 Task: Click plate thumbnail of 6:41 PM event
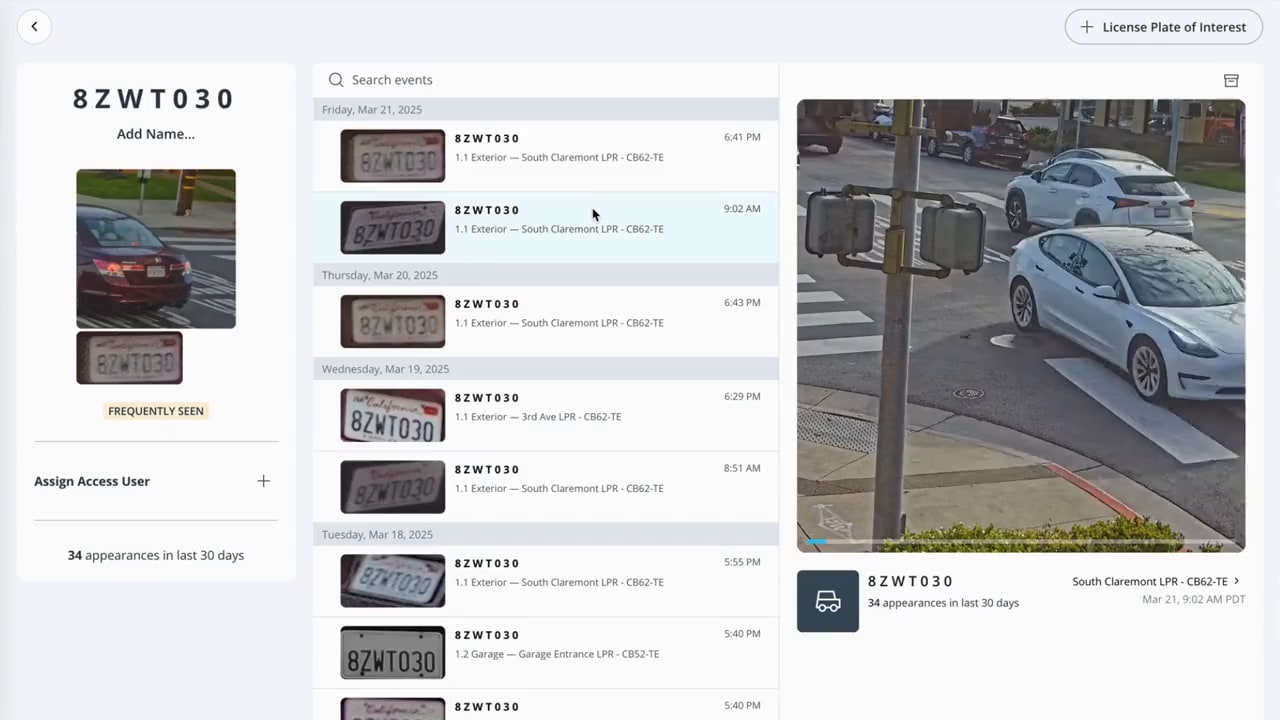393,156
